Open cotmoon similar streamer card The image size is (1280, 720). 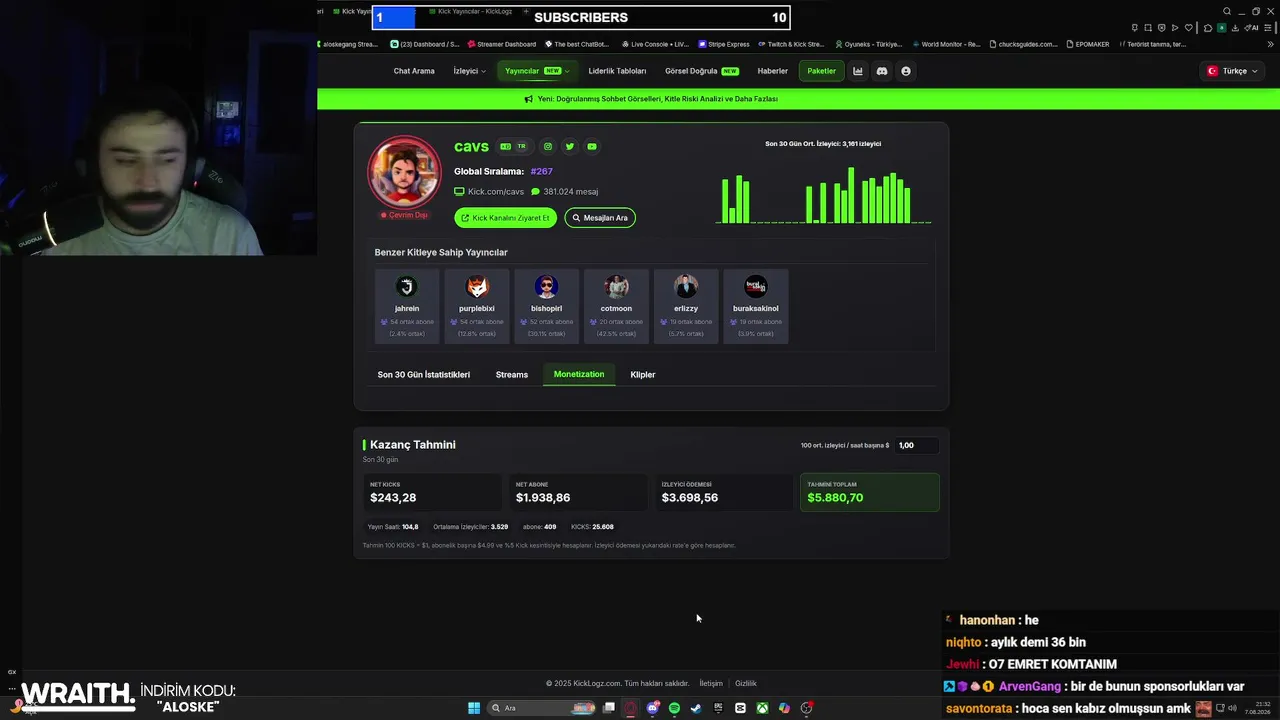click(616, 306)
